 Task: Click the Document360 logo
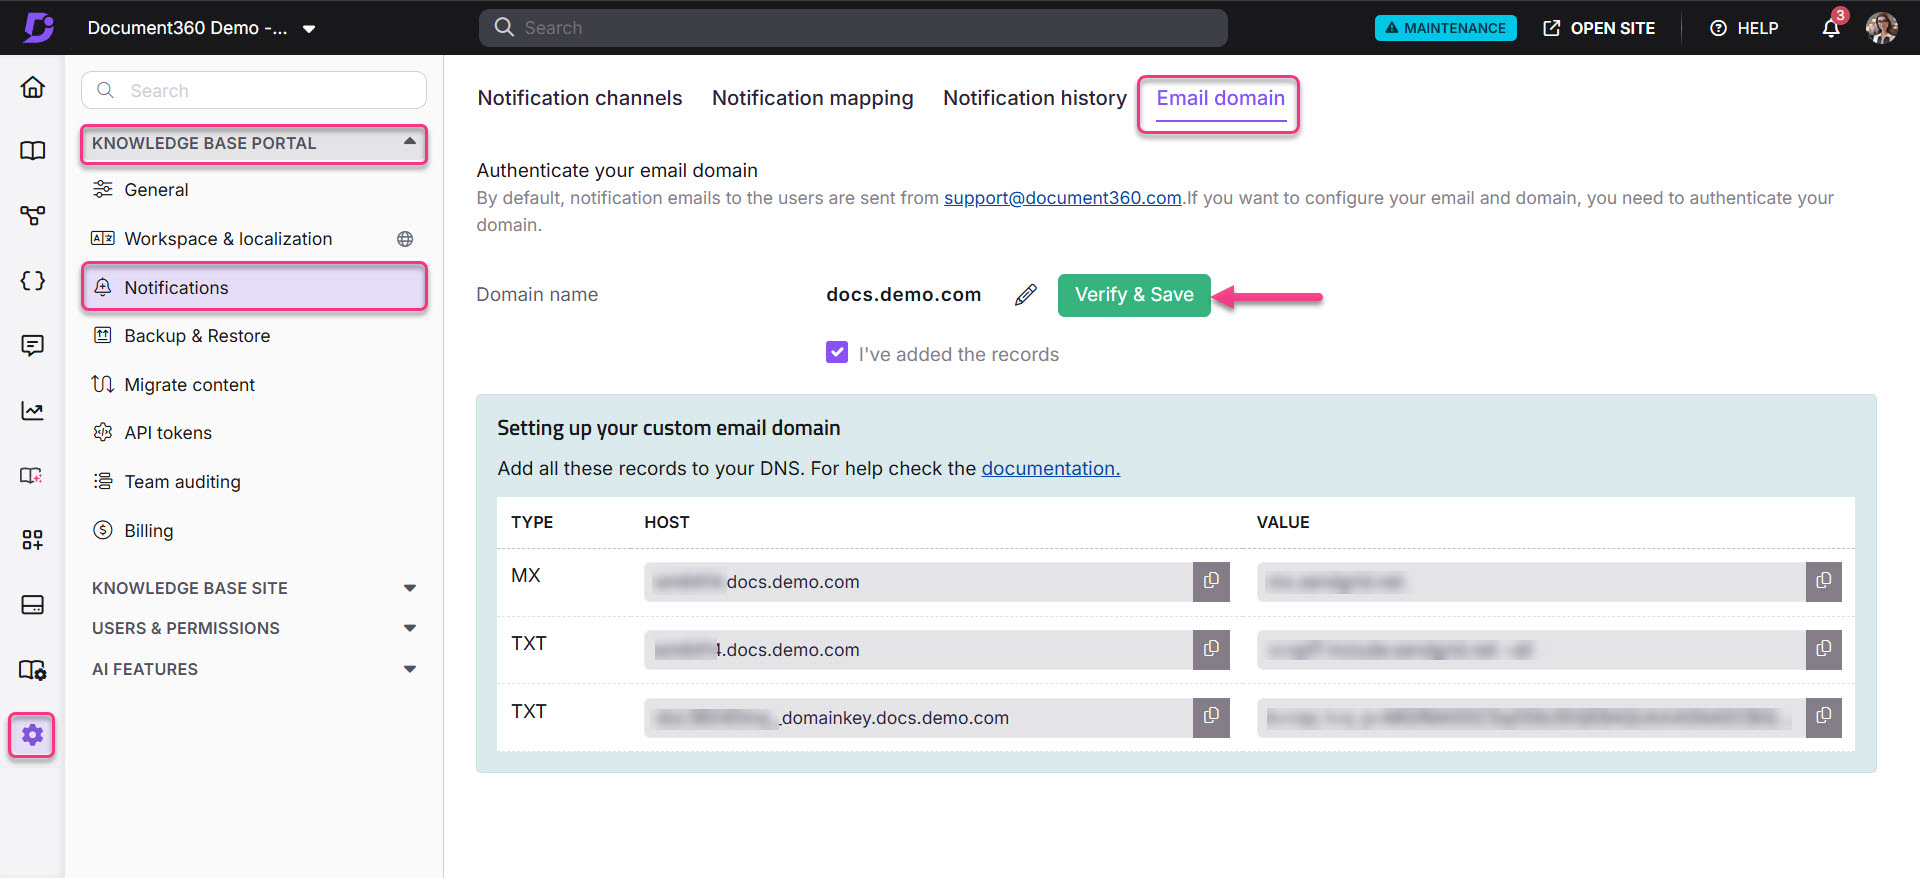click(38, 27)
